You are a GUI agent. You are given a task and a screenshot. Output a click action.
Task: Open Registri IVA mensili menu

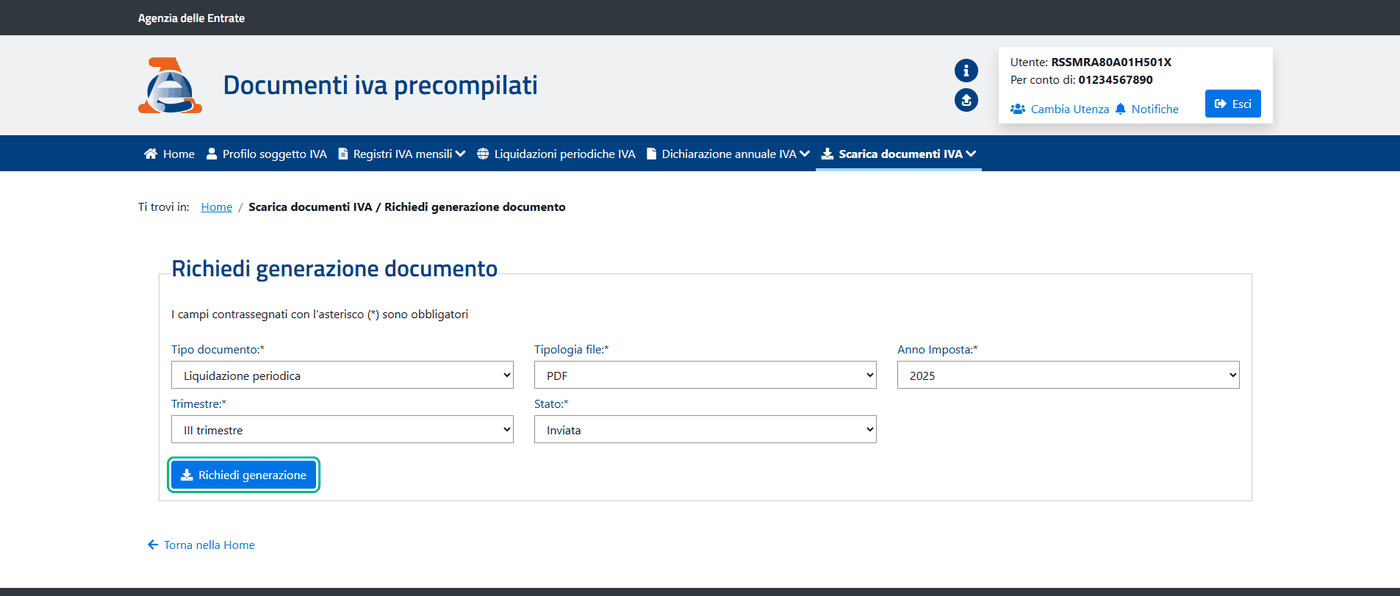tap(402, 154)
